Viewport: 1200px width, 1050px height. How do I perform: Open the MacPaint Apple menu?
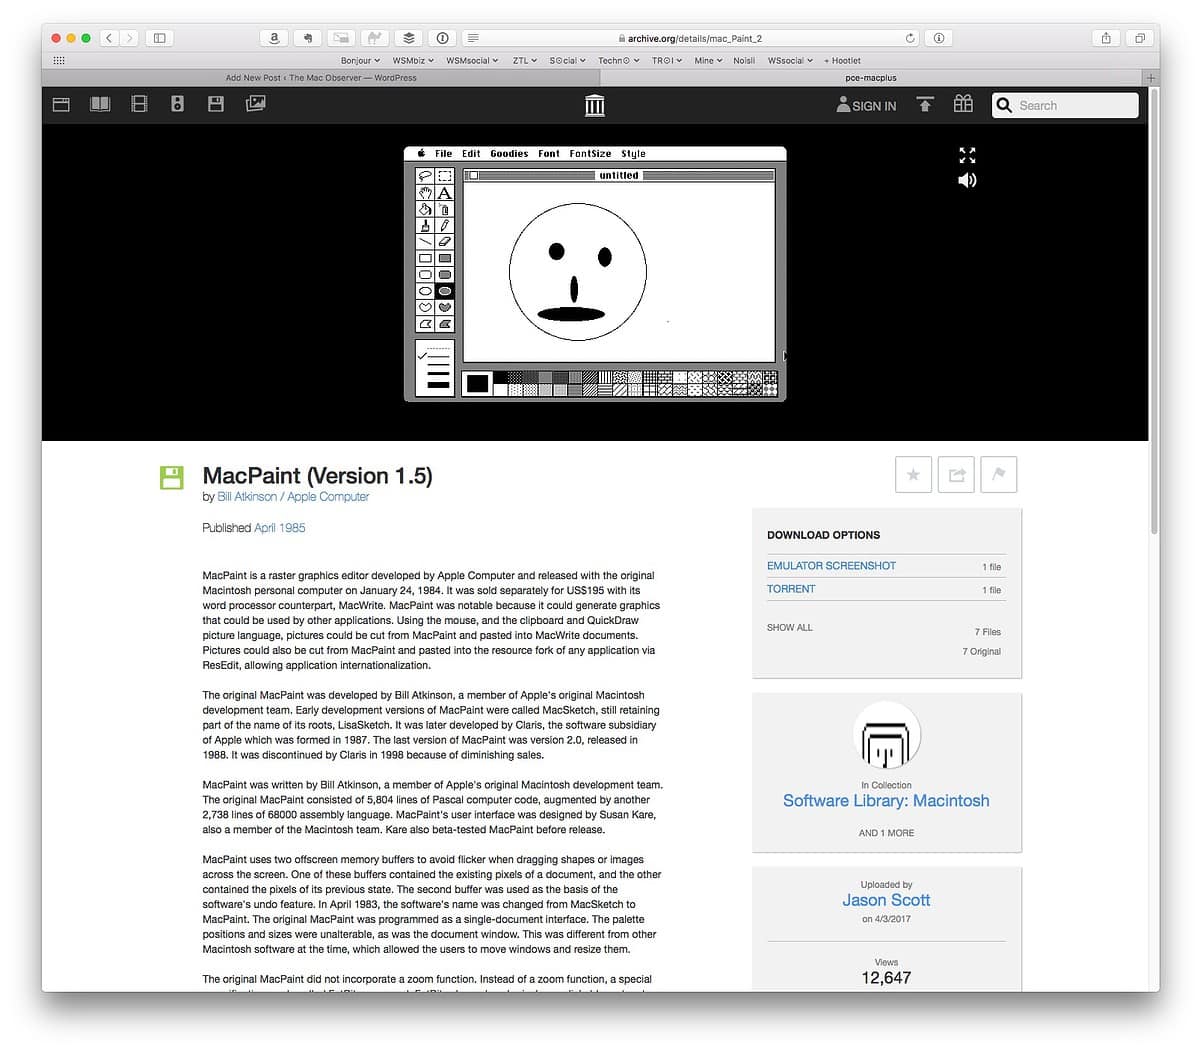point(421,154)
